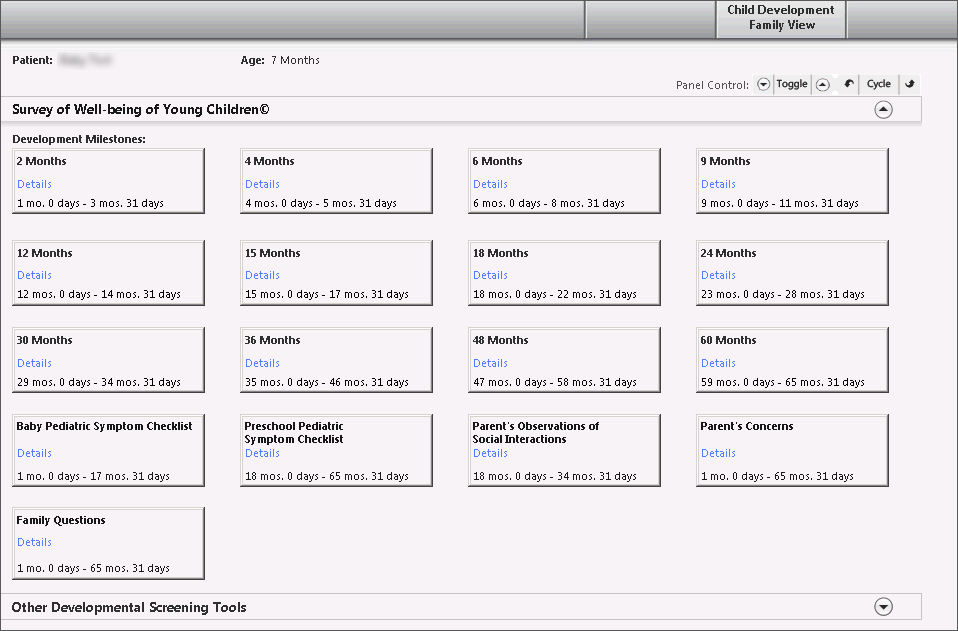Click the 'Family Questions' card title
Screen dimensions: 958x631
point(61,520)
